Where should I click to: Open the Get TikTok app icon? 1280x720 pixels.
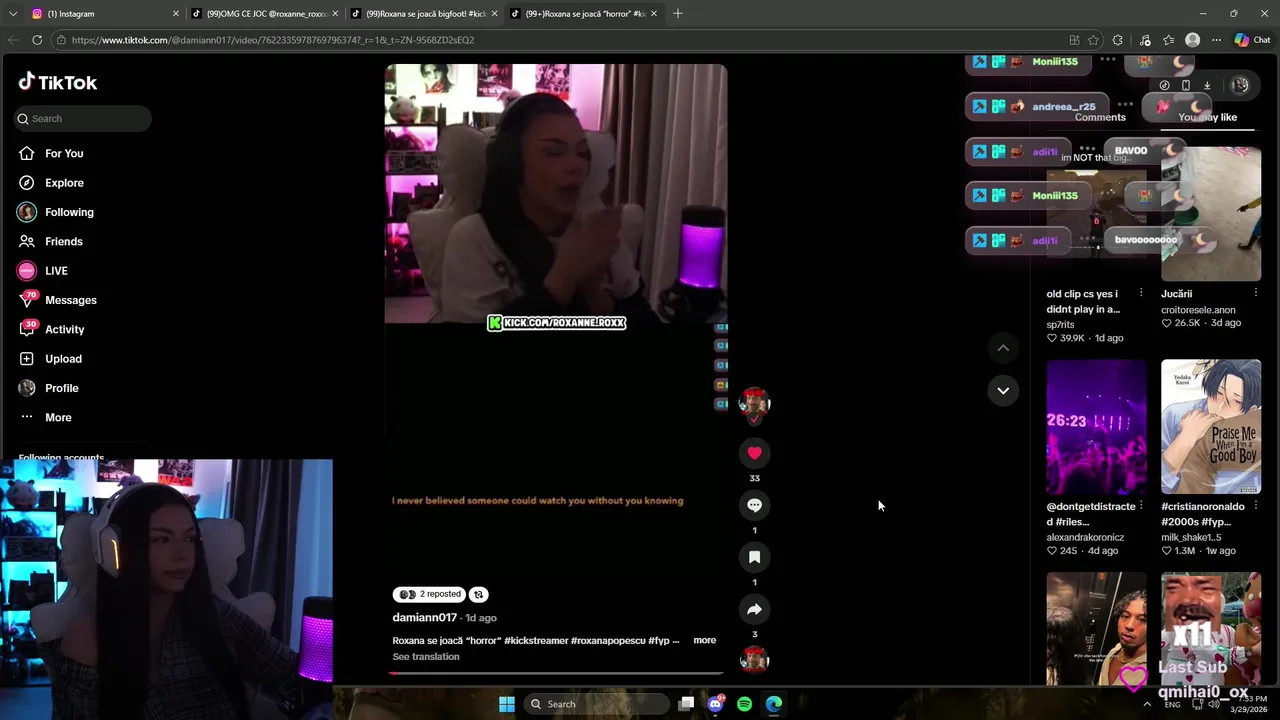click(x=1164, y=85)
